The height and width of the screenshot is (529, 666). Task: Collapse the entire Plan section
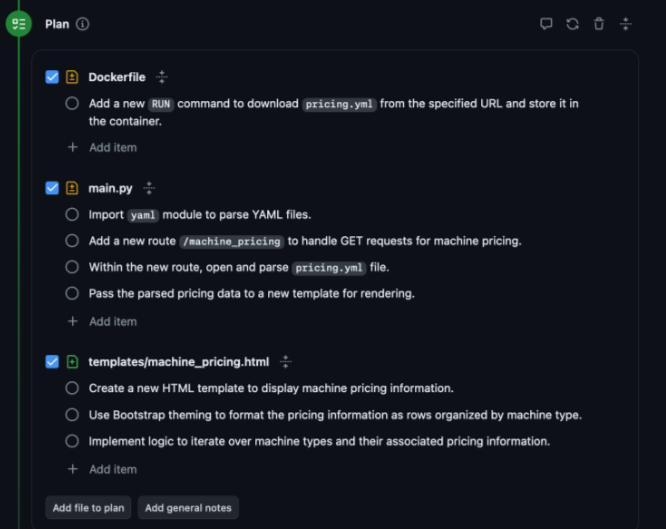pyautogui.click(x=626, y=24)
